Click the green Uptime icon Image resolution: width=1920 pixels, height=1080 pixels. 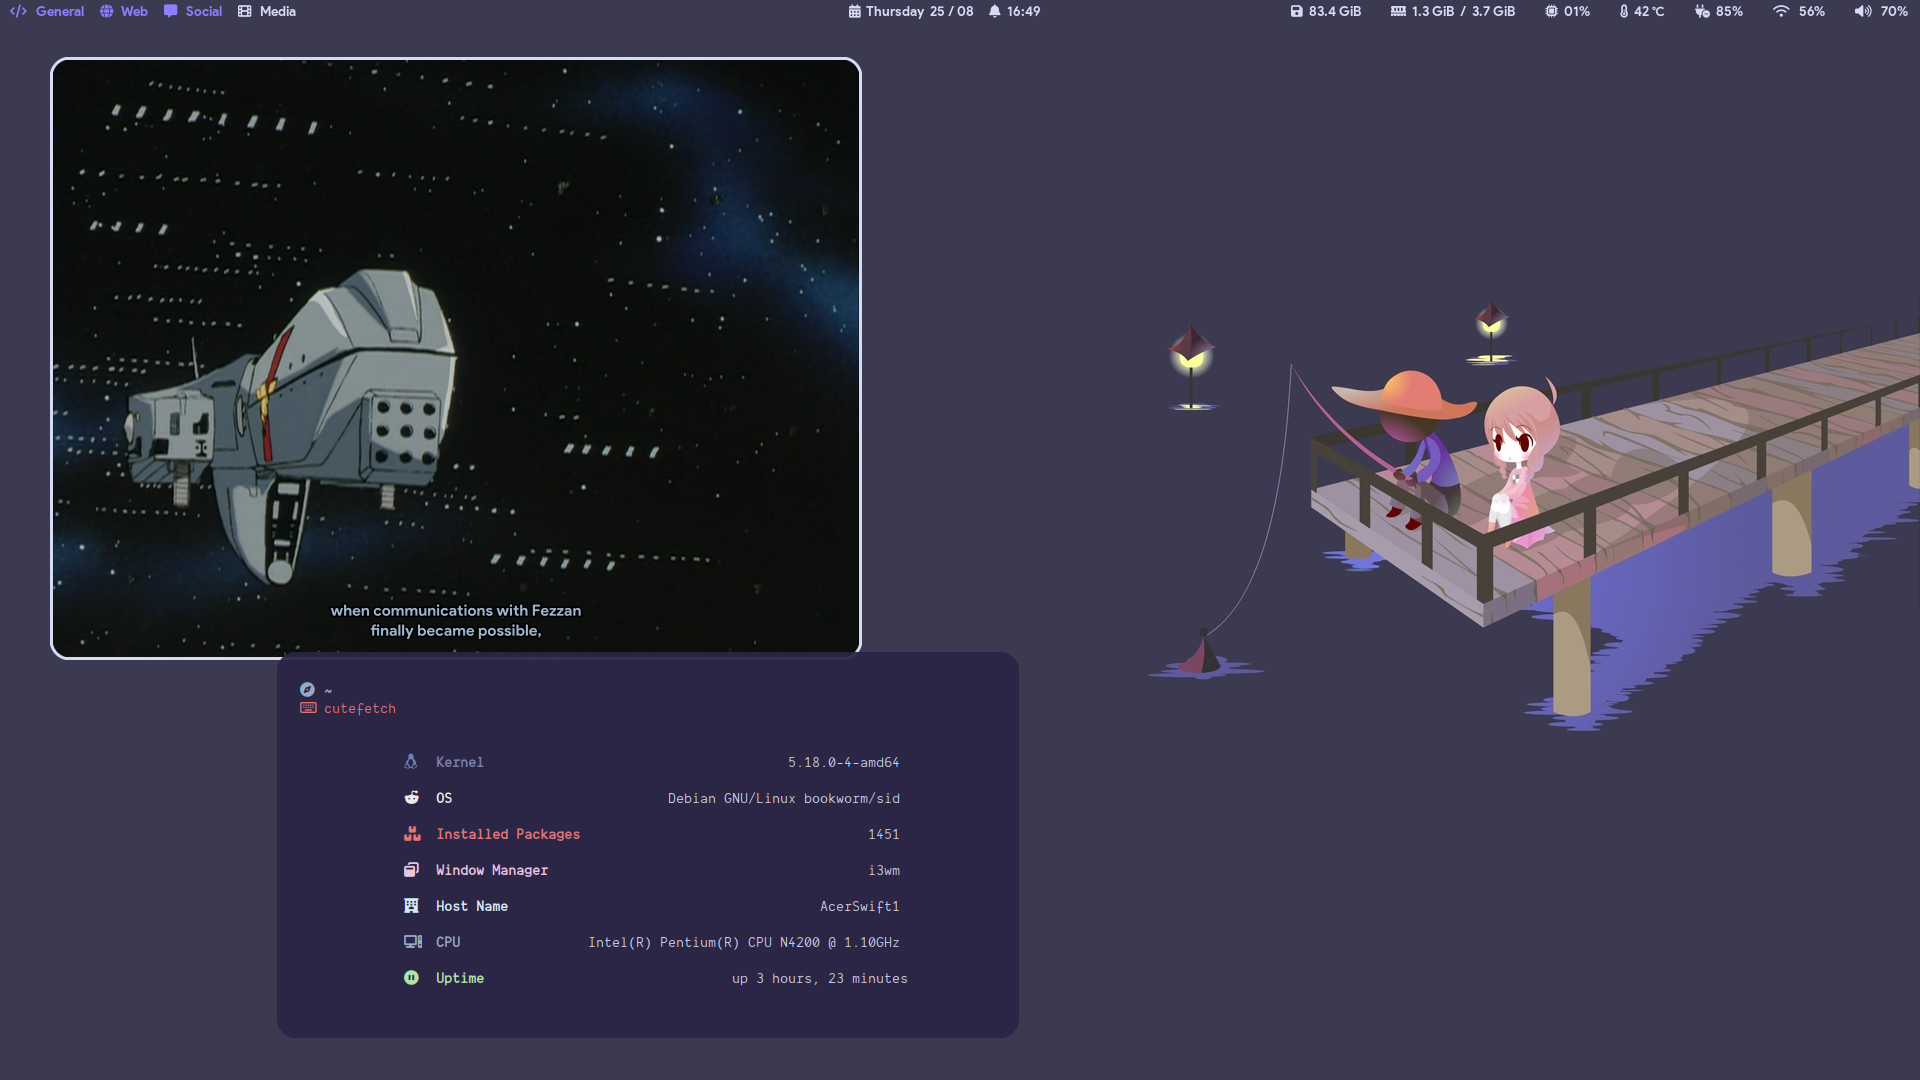click(x=411, y=978)
